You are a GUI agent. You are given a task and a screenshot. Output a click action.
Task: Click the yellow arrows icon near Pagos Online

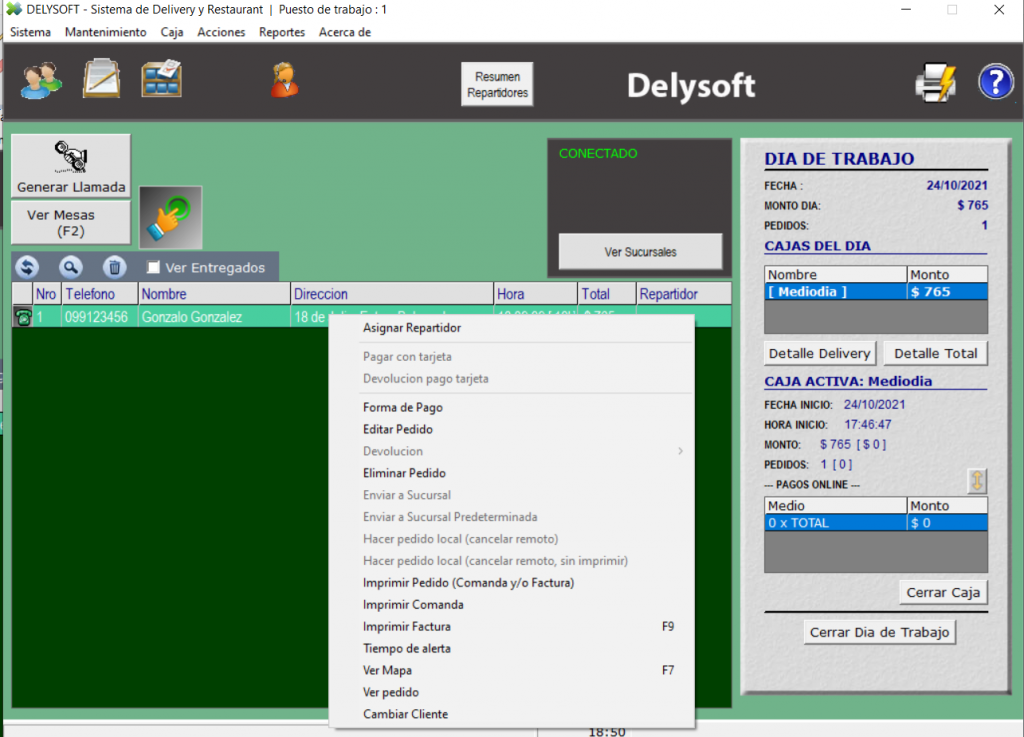coord(977,482)
